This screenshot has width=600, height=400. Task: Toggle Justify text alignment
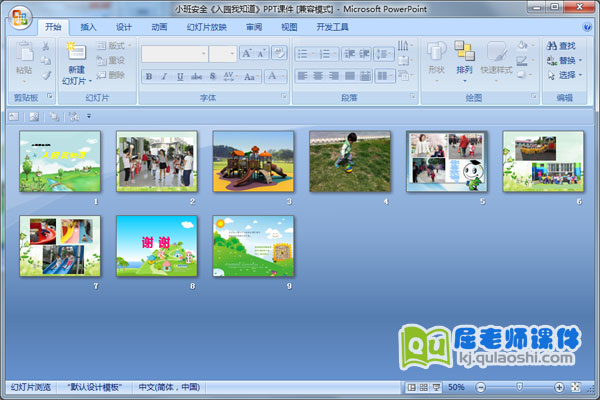(x=350, y=76)
